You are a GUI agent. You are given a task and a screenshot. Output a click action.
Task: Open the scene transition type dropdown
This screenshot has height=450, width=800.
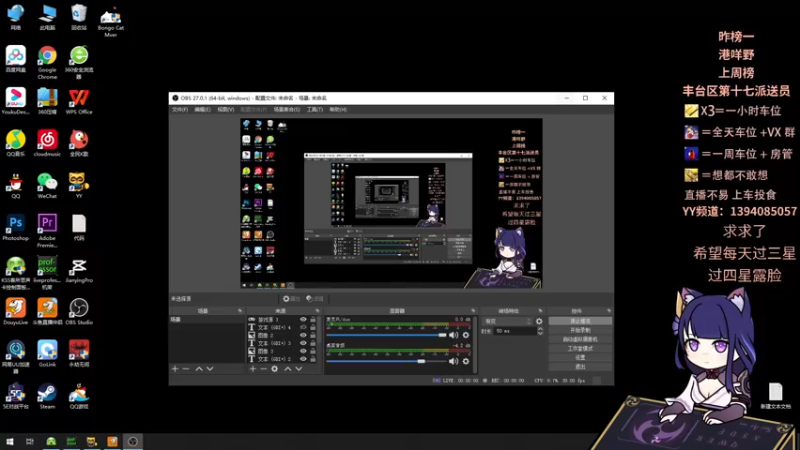click(508, 321)
